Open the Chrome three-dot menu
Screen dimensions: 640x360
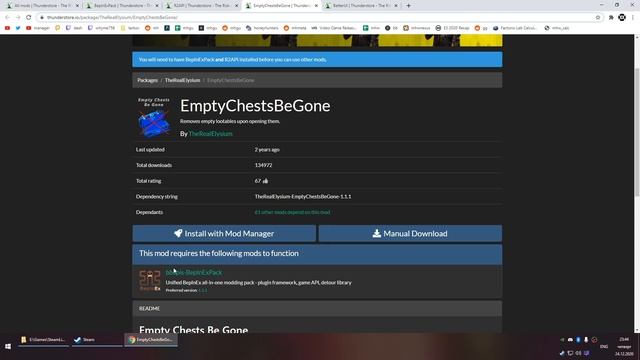coord(633,18)
